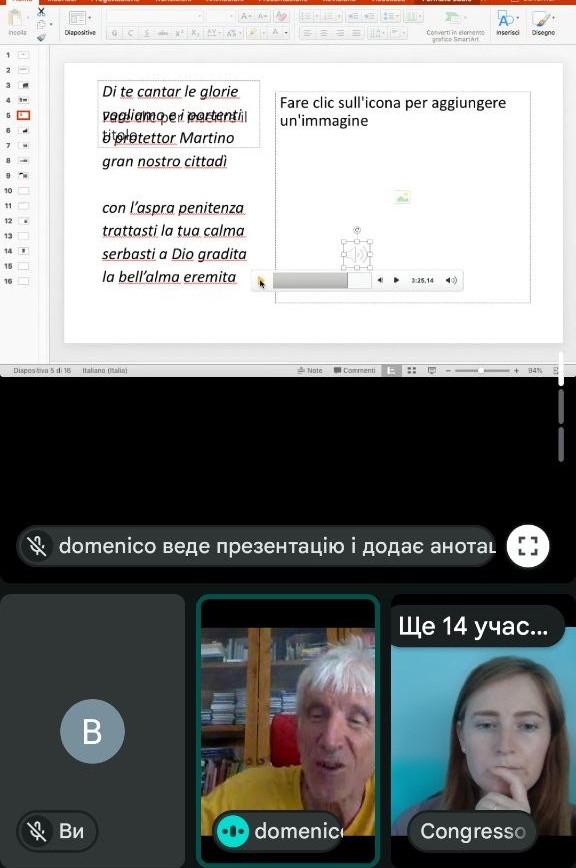Select slide 9 thumbnail in the panel
This screenshot has width=576, height=868.
(24, 175)
